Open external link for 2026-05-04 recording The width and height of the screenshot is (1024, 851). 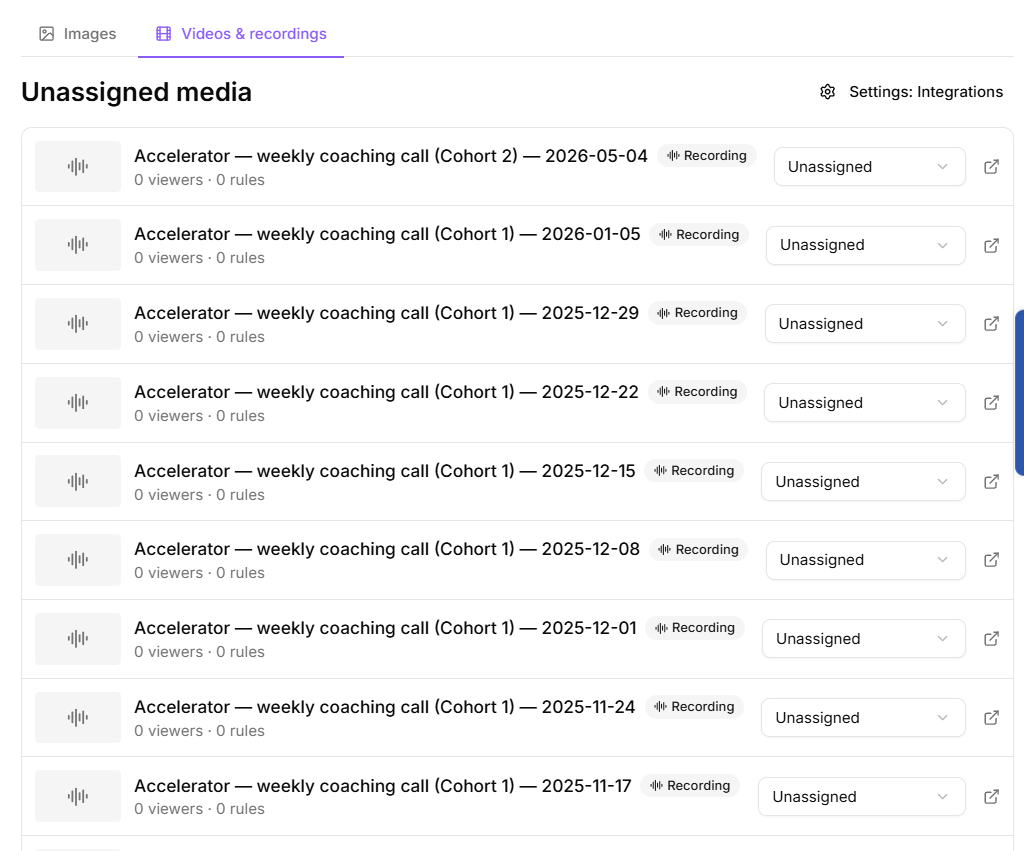(x=991, y=167)
